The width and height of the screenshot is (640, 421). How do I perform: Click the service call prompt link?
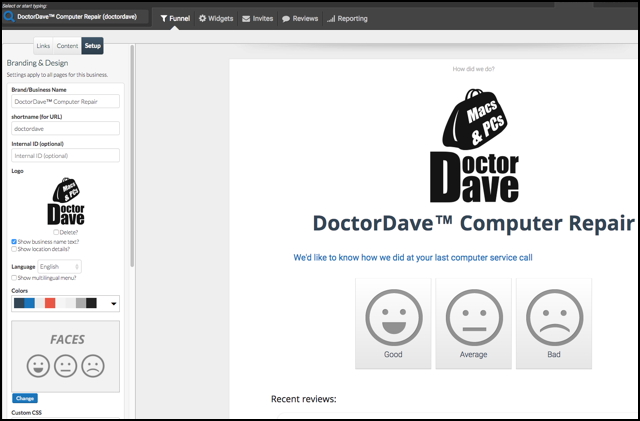pyautogui.click(x=413, y=258)
